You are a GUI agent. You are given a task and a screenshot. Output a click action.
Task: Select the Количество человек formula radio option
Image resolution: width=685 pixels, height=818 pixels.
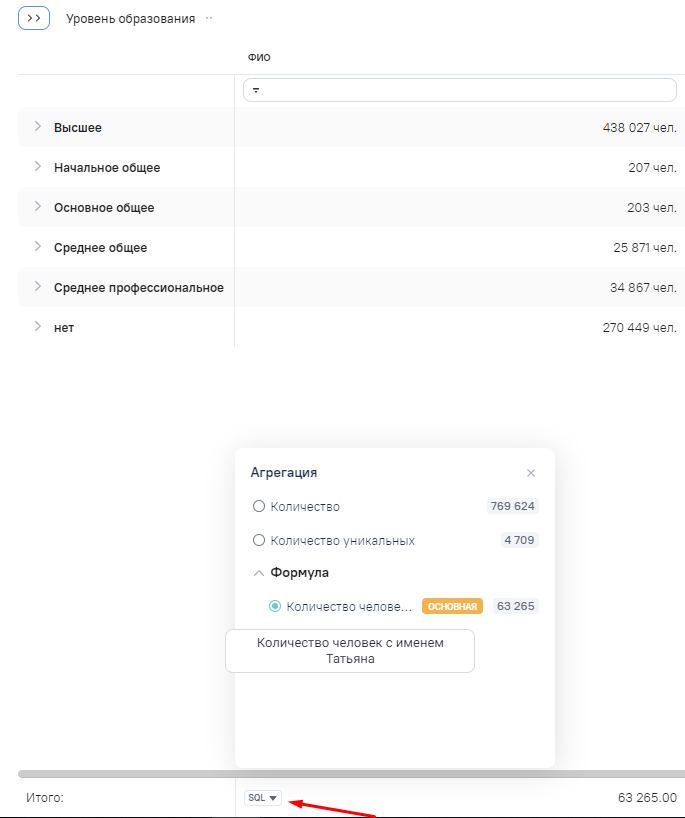275,606
